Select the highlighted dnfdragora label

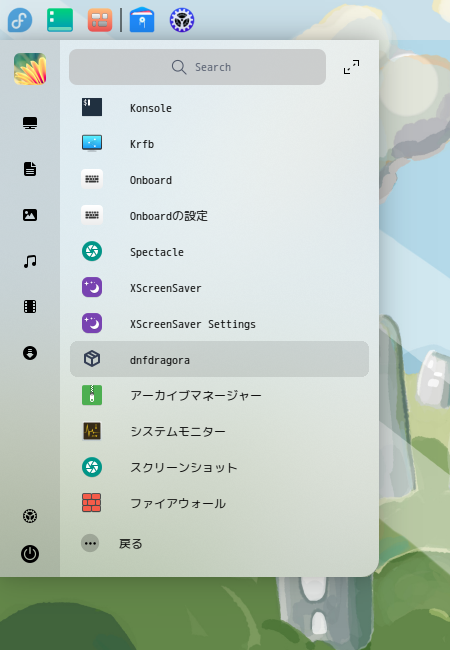(x=160, y=360)
